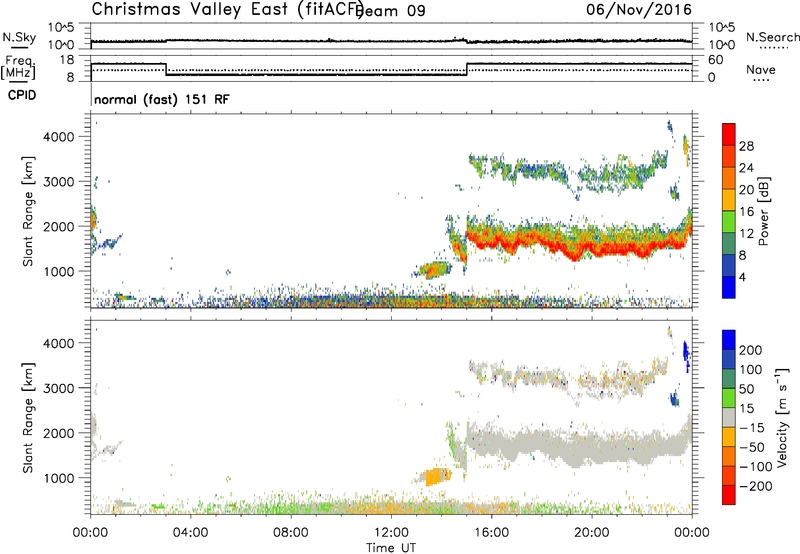
Task: Click the Slant Range label of power panel
Action: pos(28,211)
